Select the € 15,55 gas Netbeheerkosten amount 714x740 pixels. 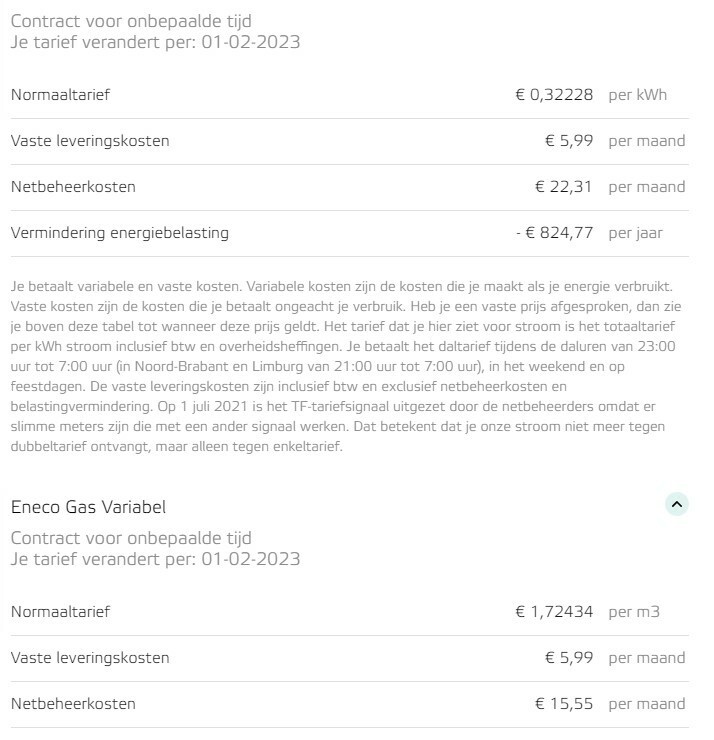564,704
